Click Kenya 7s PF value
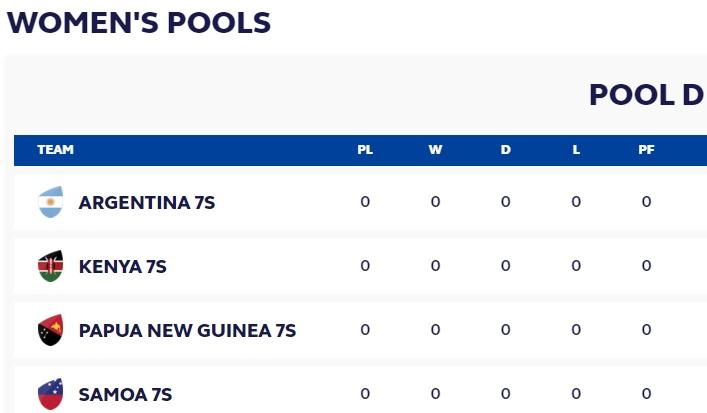Image resolution: width=707 pixels, height=413 pixels. [x=646, y=266]
